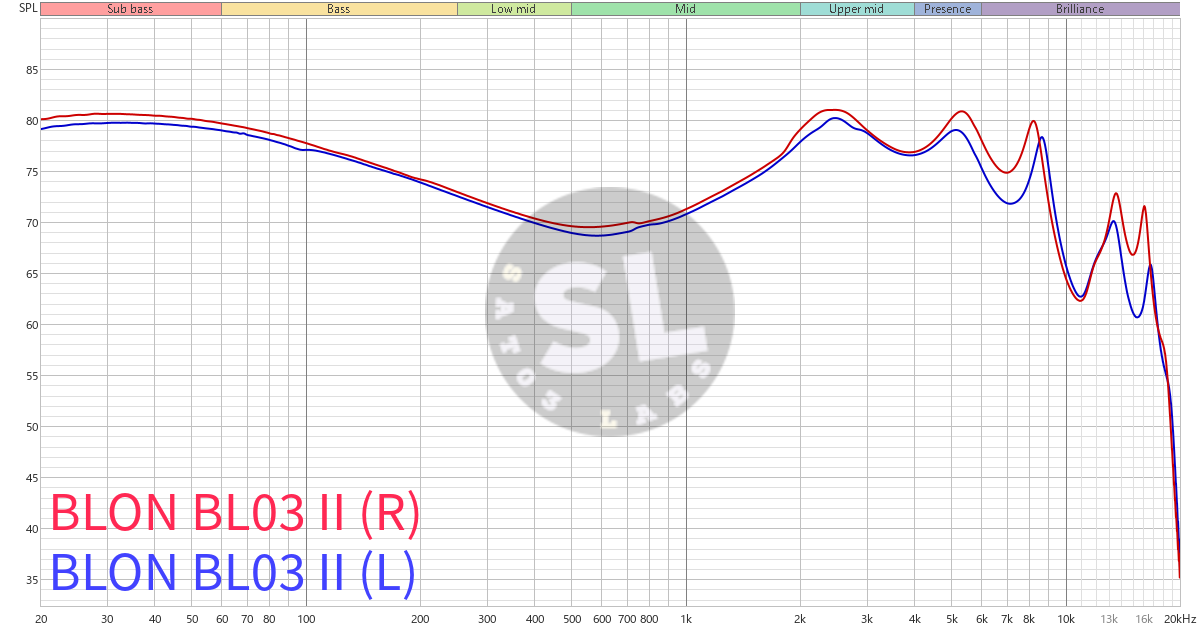Image resolution: width=1200 pixels, height=631 pixels.
Task: Click the 100 Hz frequency axis label
Action: 306,618
